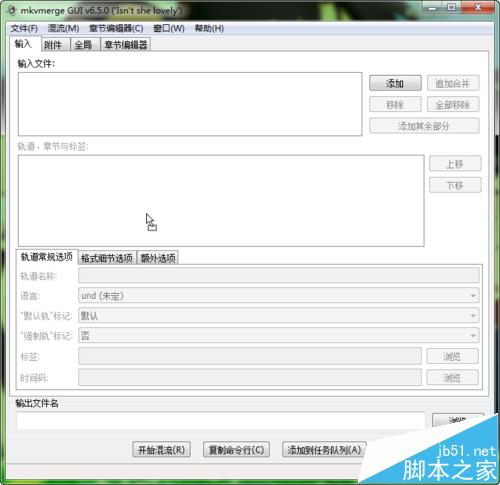Click the 轨道名称 input field

pyautogui.click(x=279, y=276)
